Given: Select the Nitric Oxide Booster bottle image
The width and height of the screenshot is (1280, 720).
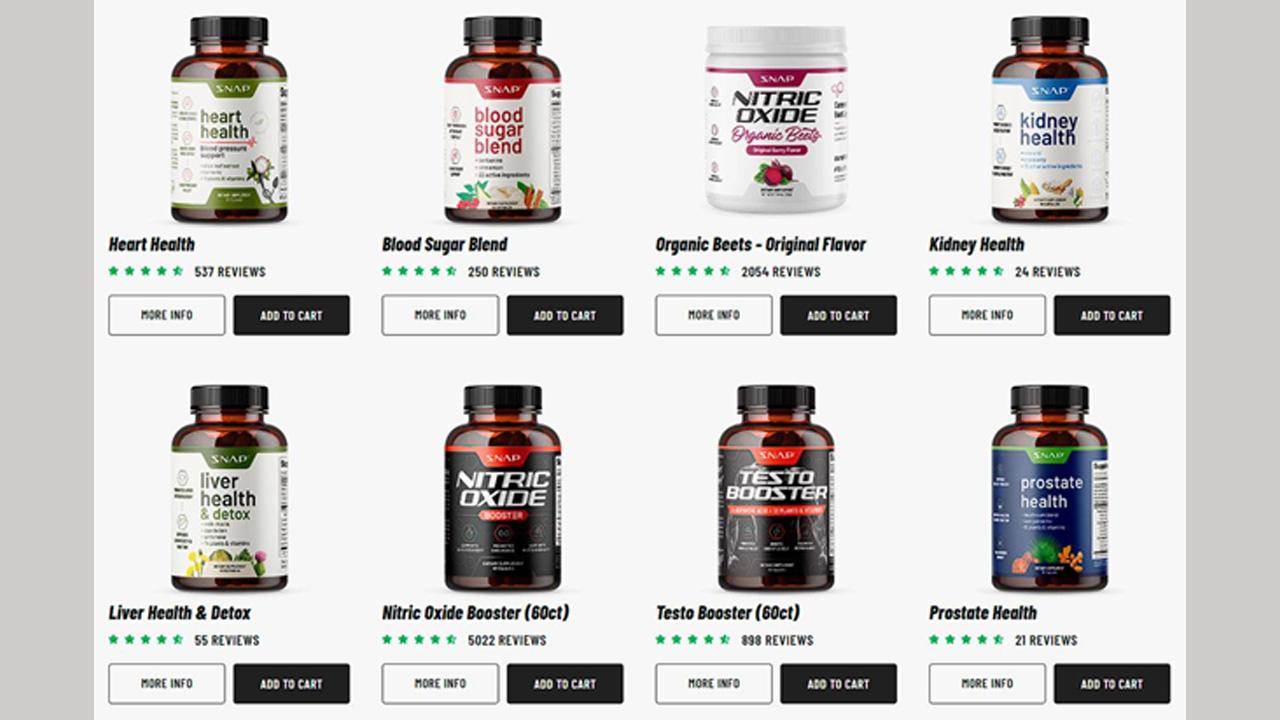Looking at the screenshot, I should coord(502,488).
